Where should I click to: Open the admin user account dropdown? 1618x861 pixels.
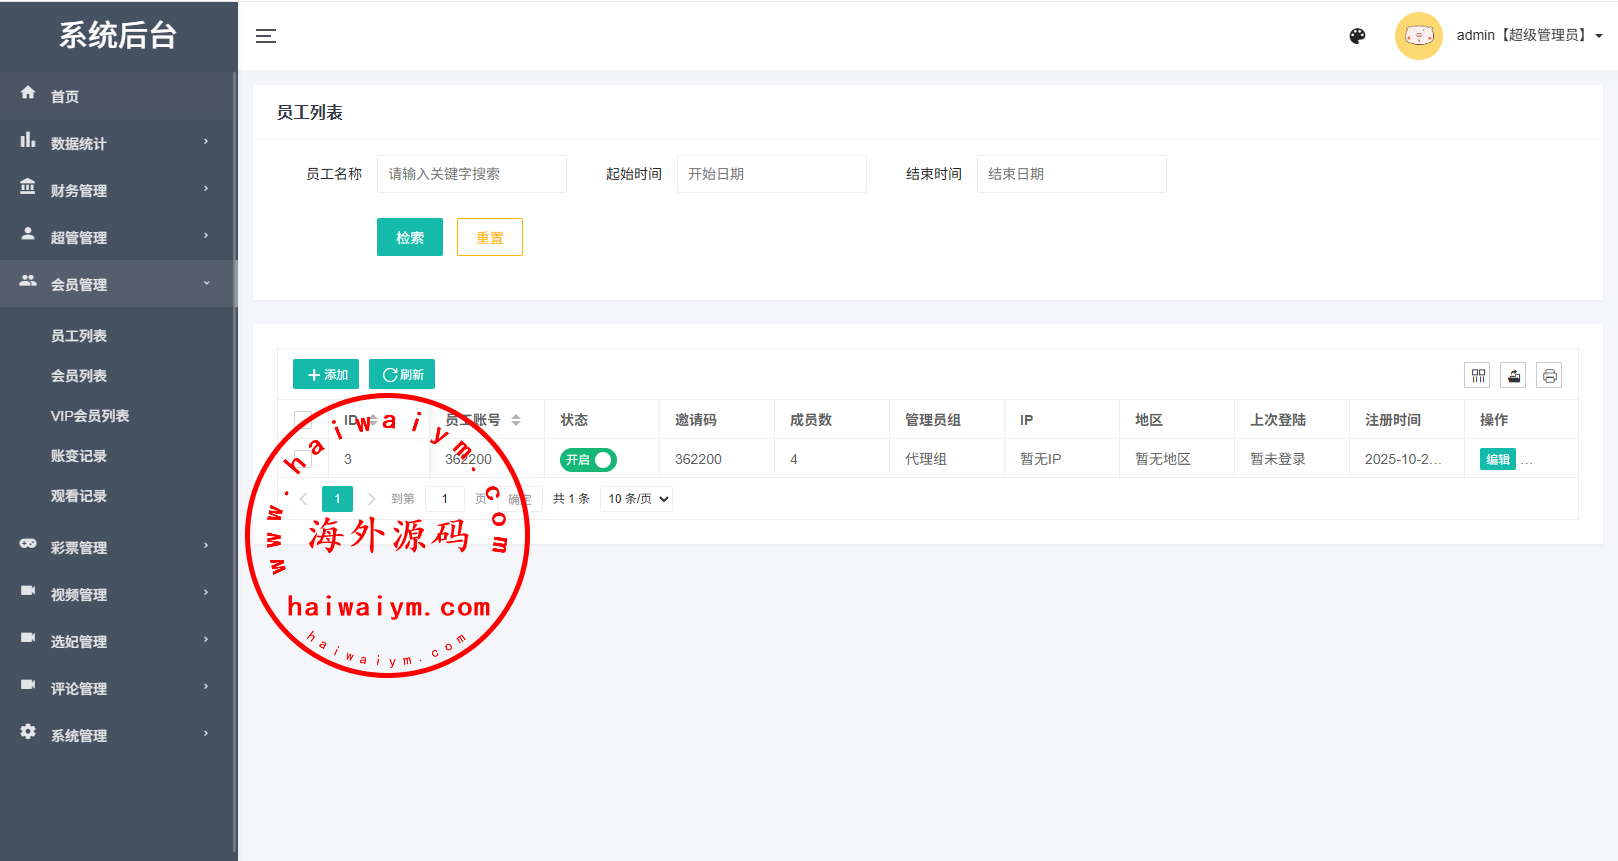pyautogui.click(x=1528, y=36)
